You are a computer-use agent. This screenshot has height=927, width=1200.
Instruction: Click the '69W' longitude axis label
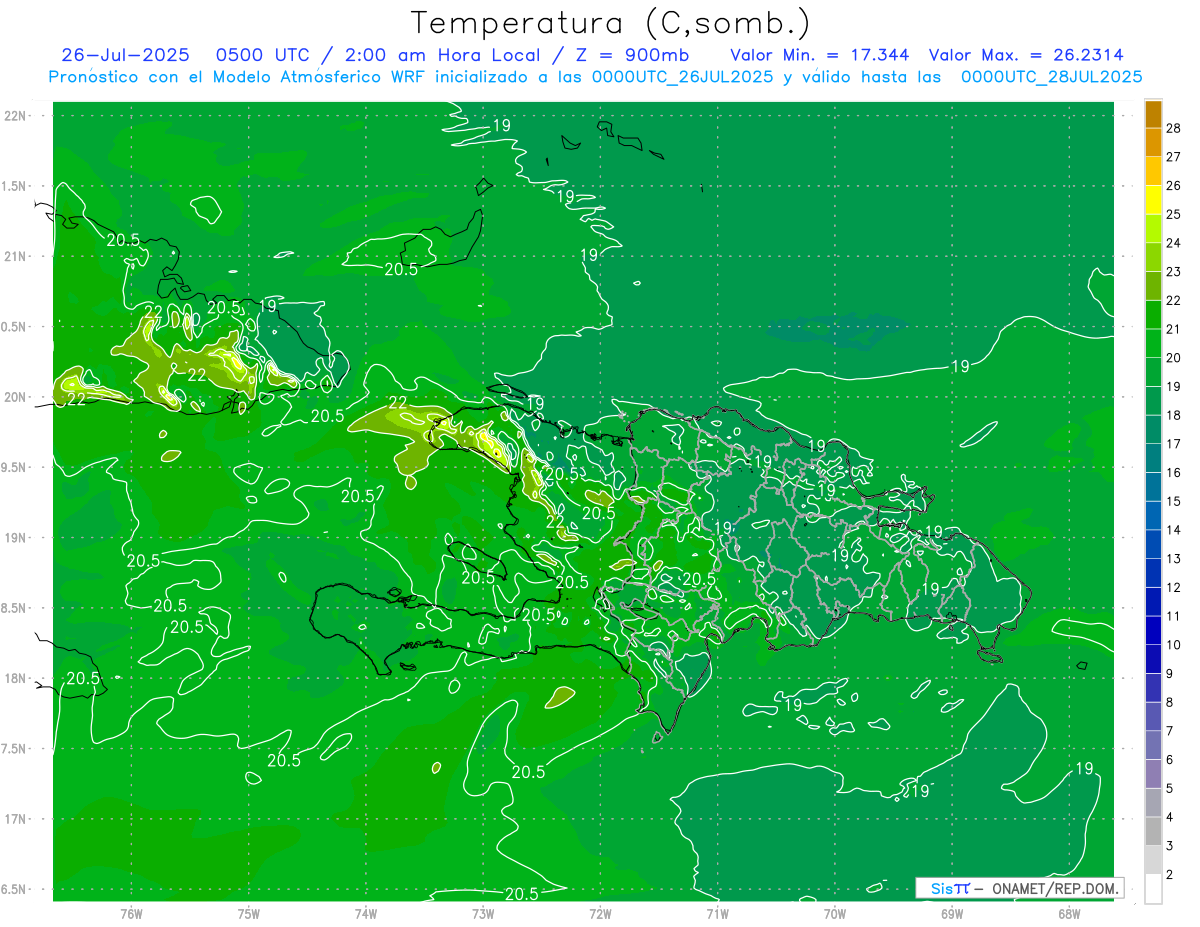[952, 913]
